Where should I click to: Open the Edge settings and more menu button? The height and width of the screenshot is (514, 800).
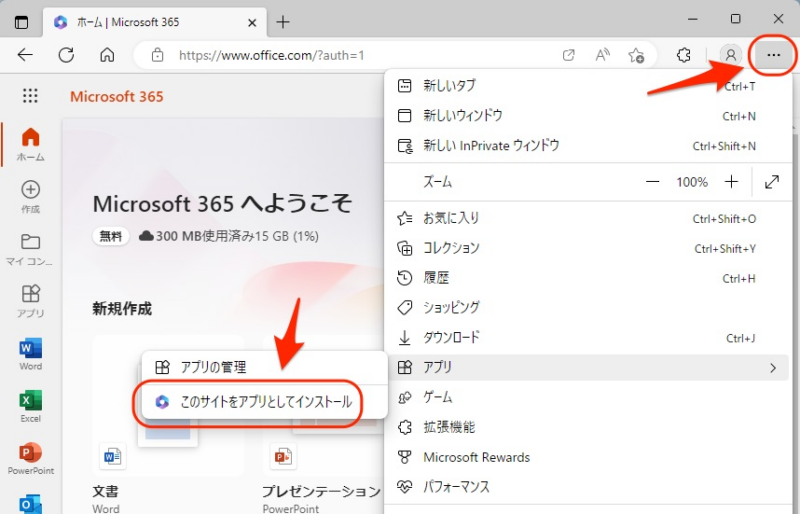coord(773,55)
